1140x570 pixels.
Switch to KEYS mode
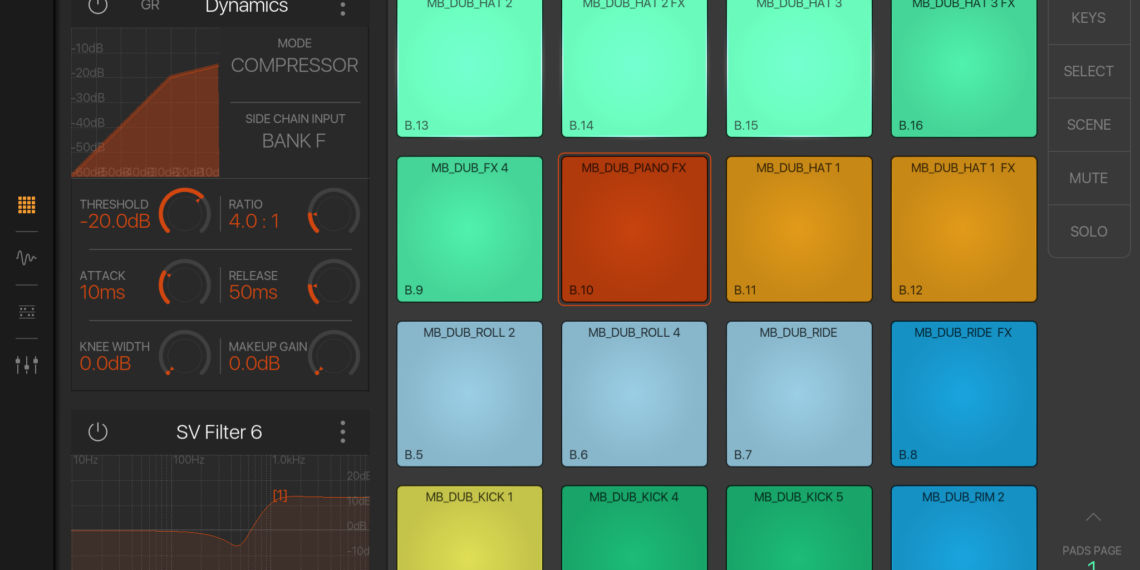point(1088,18)
